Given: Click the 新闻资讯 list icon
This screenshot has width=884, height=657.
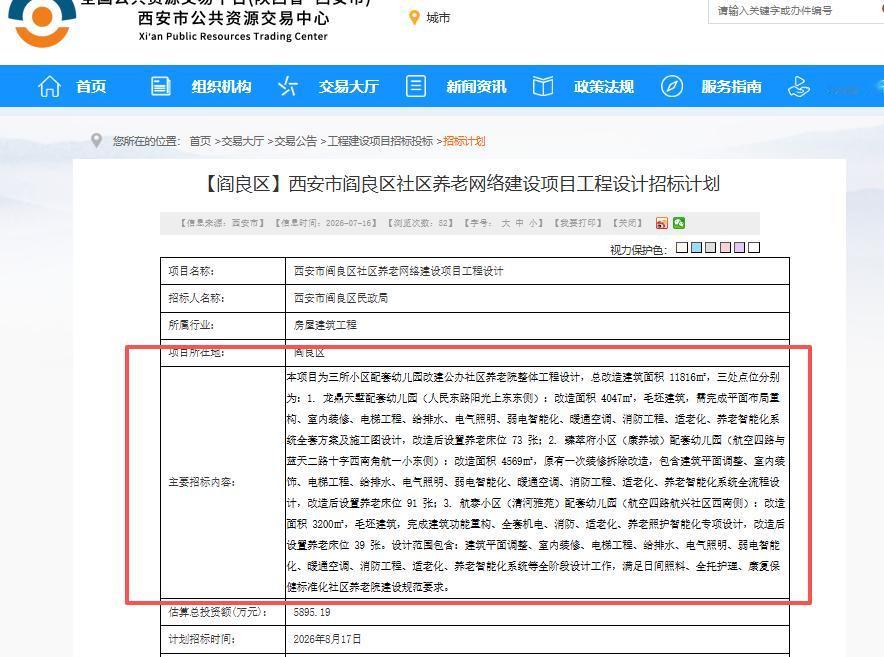Looking at the screenshot, I should click(x=416, y=86).
